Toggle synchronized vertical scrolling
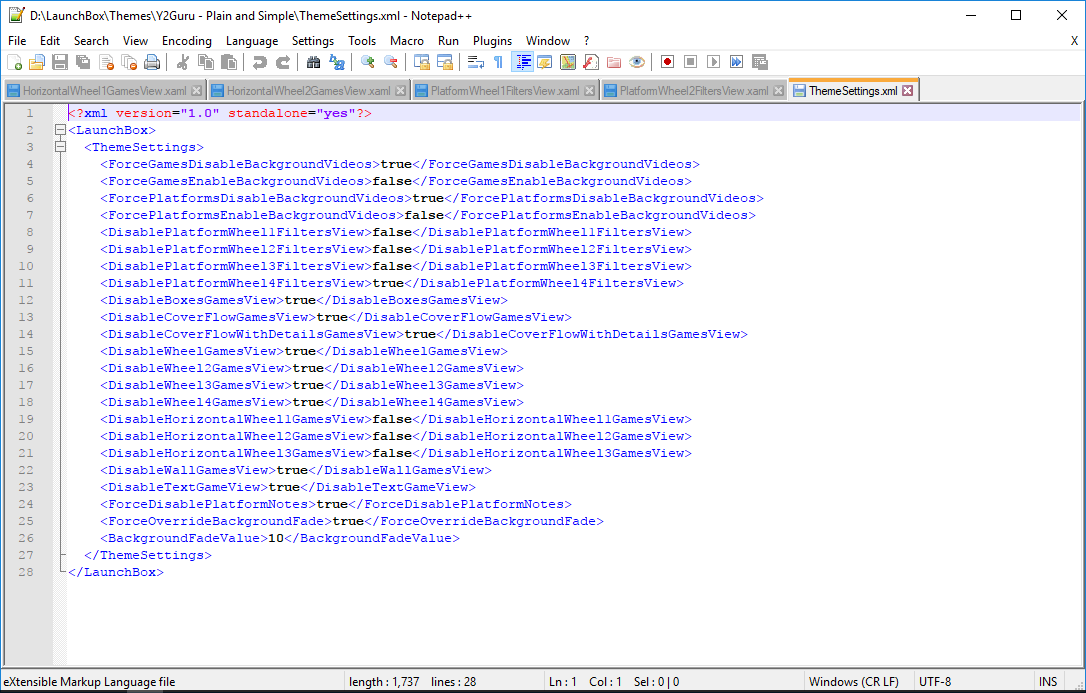The image size is (1086, 693). [x=421, y=62]
